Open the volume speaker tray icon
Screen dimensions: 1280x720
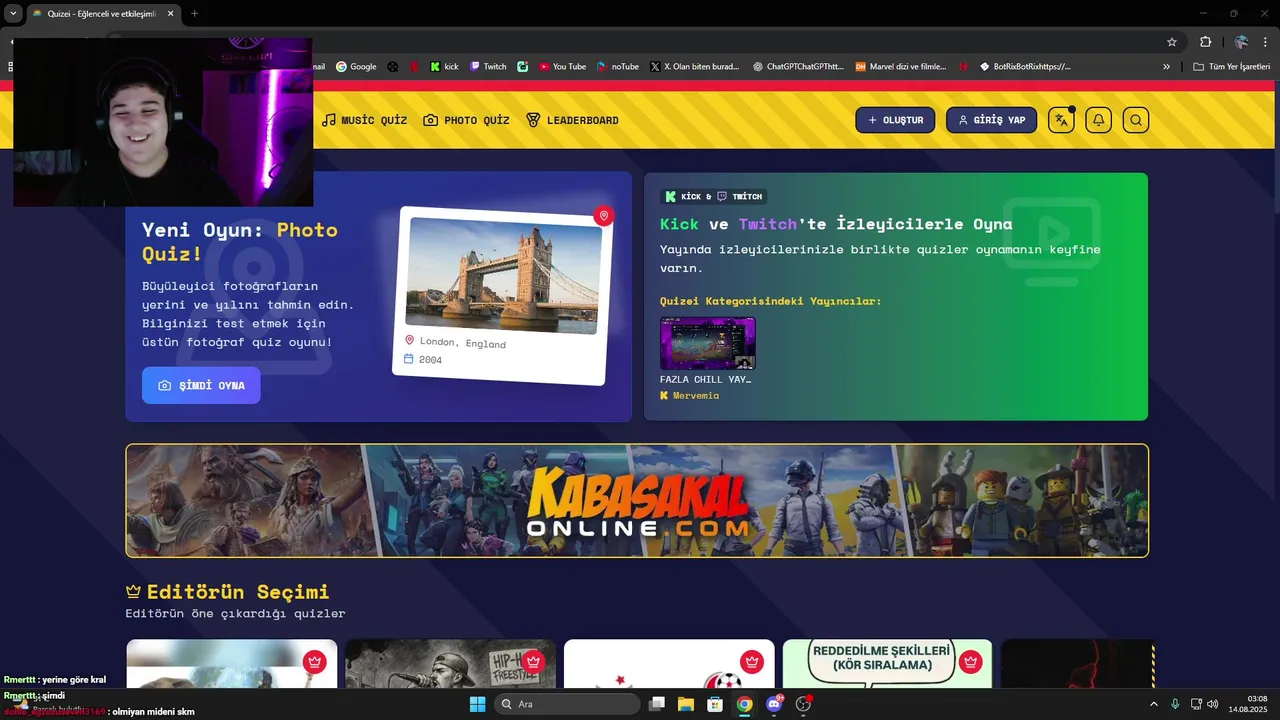[x=1213, y=704]
